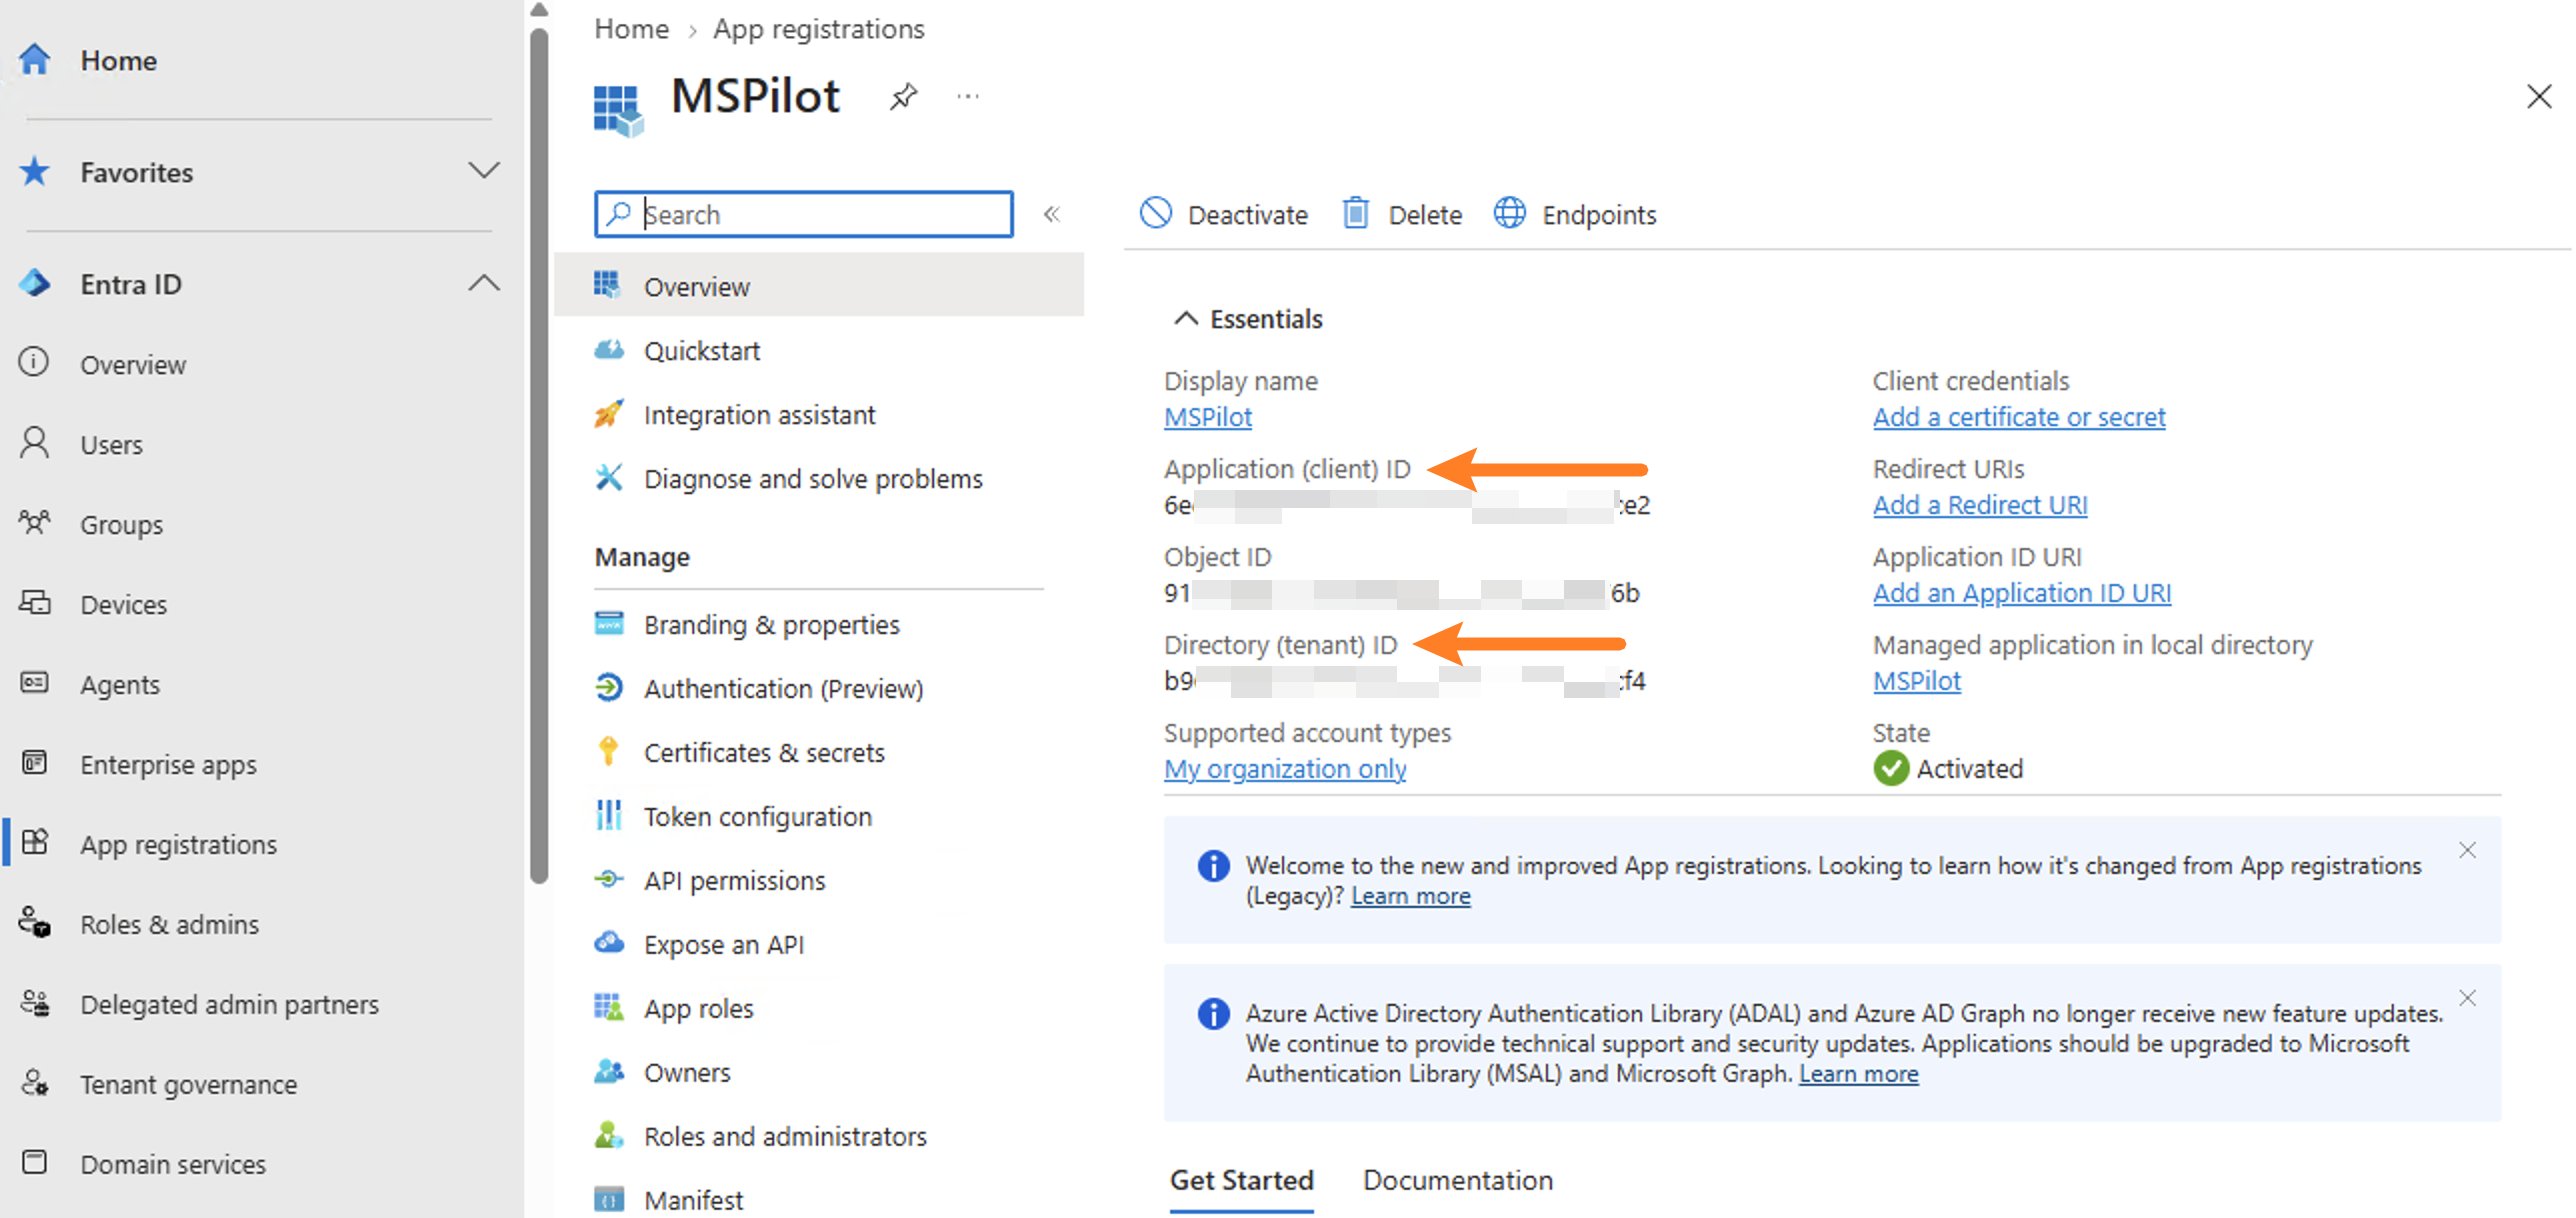Click the Integration assistant rocket icon
This screenshot has height=1218, width=2576.
609,414
